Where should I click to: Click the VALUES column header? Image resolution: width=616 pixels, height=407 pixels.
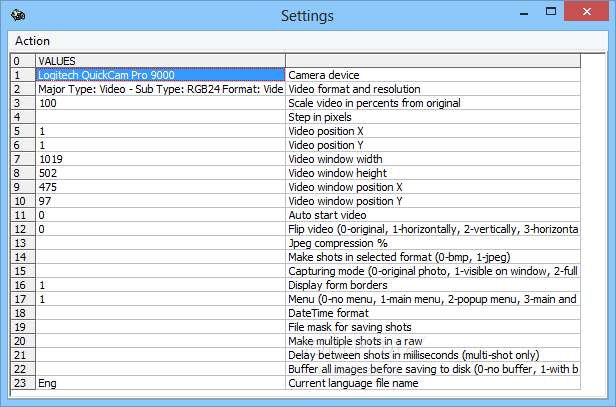[160, 61]
